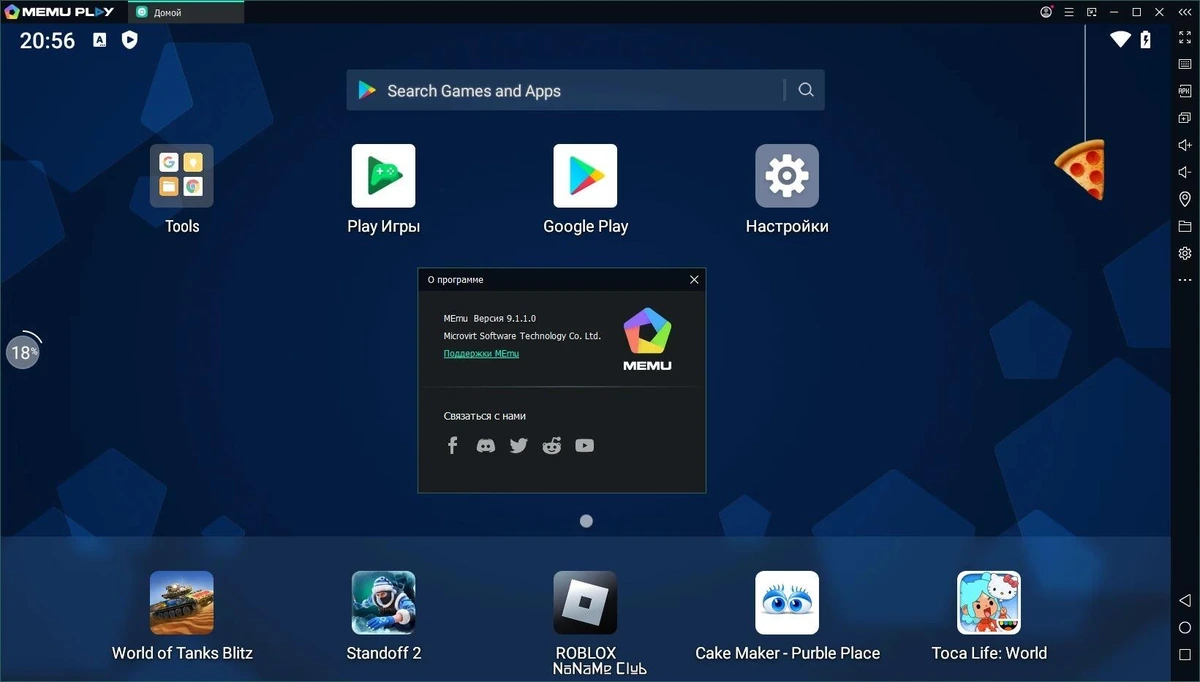Viewport: 1200px width, 682px height.
Task: Open the GPS location tool
Action: pos(1185,199)
